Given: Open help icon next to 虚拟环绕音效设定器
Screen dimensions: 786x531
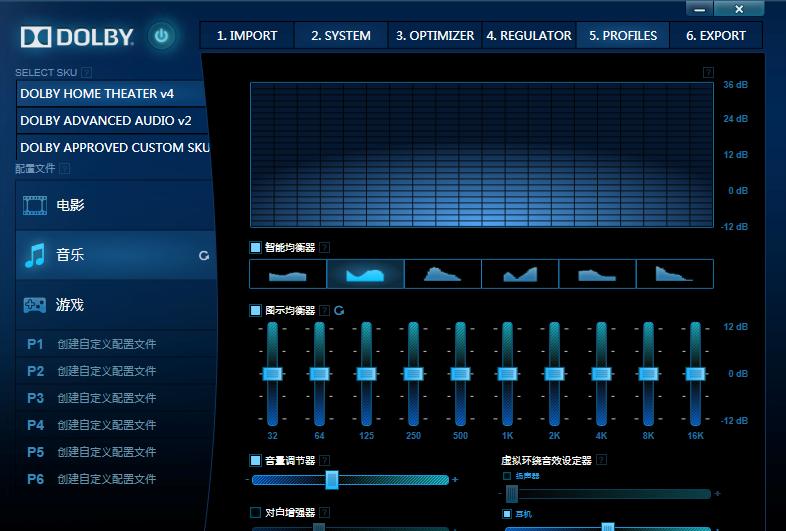Looking at the screenshot, I should click(x=602, y=460).
